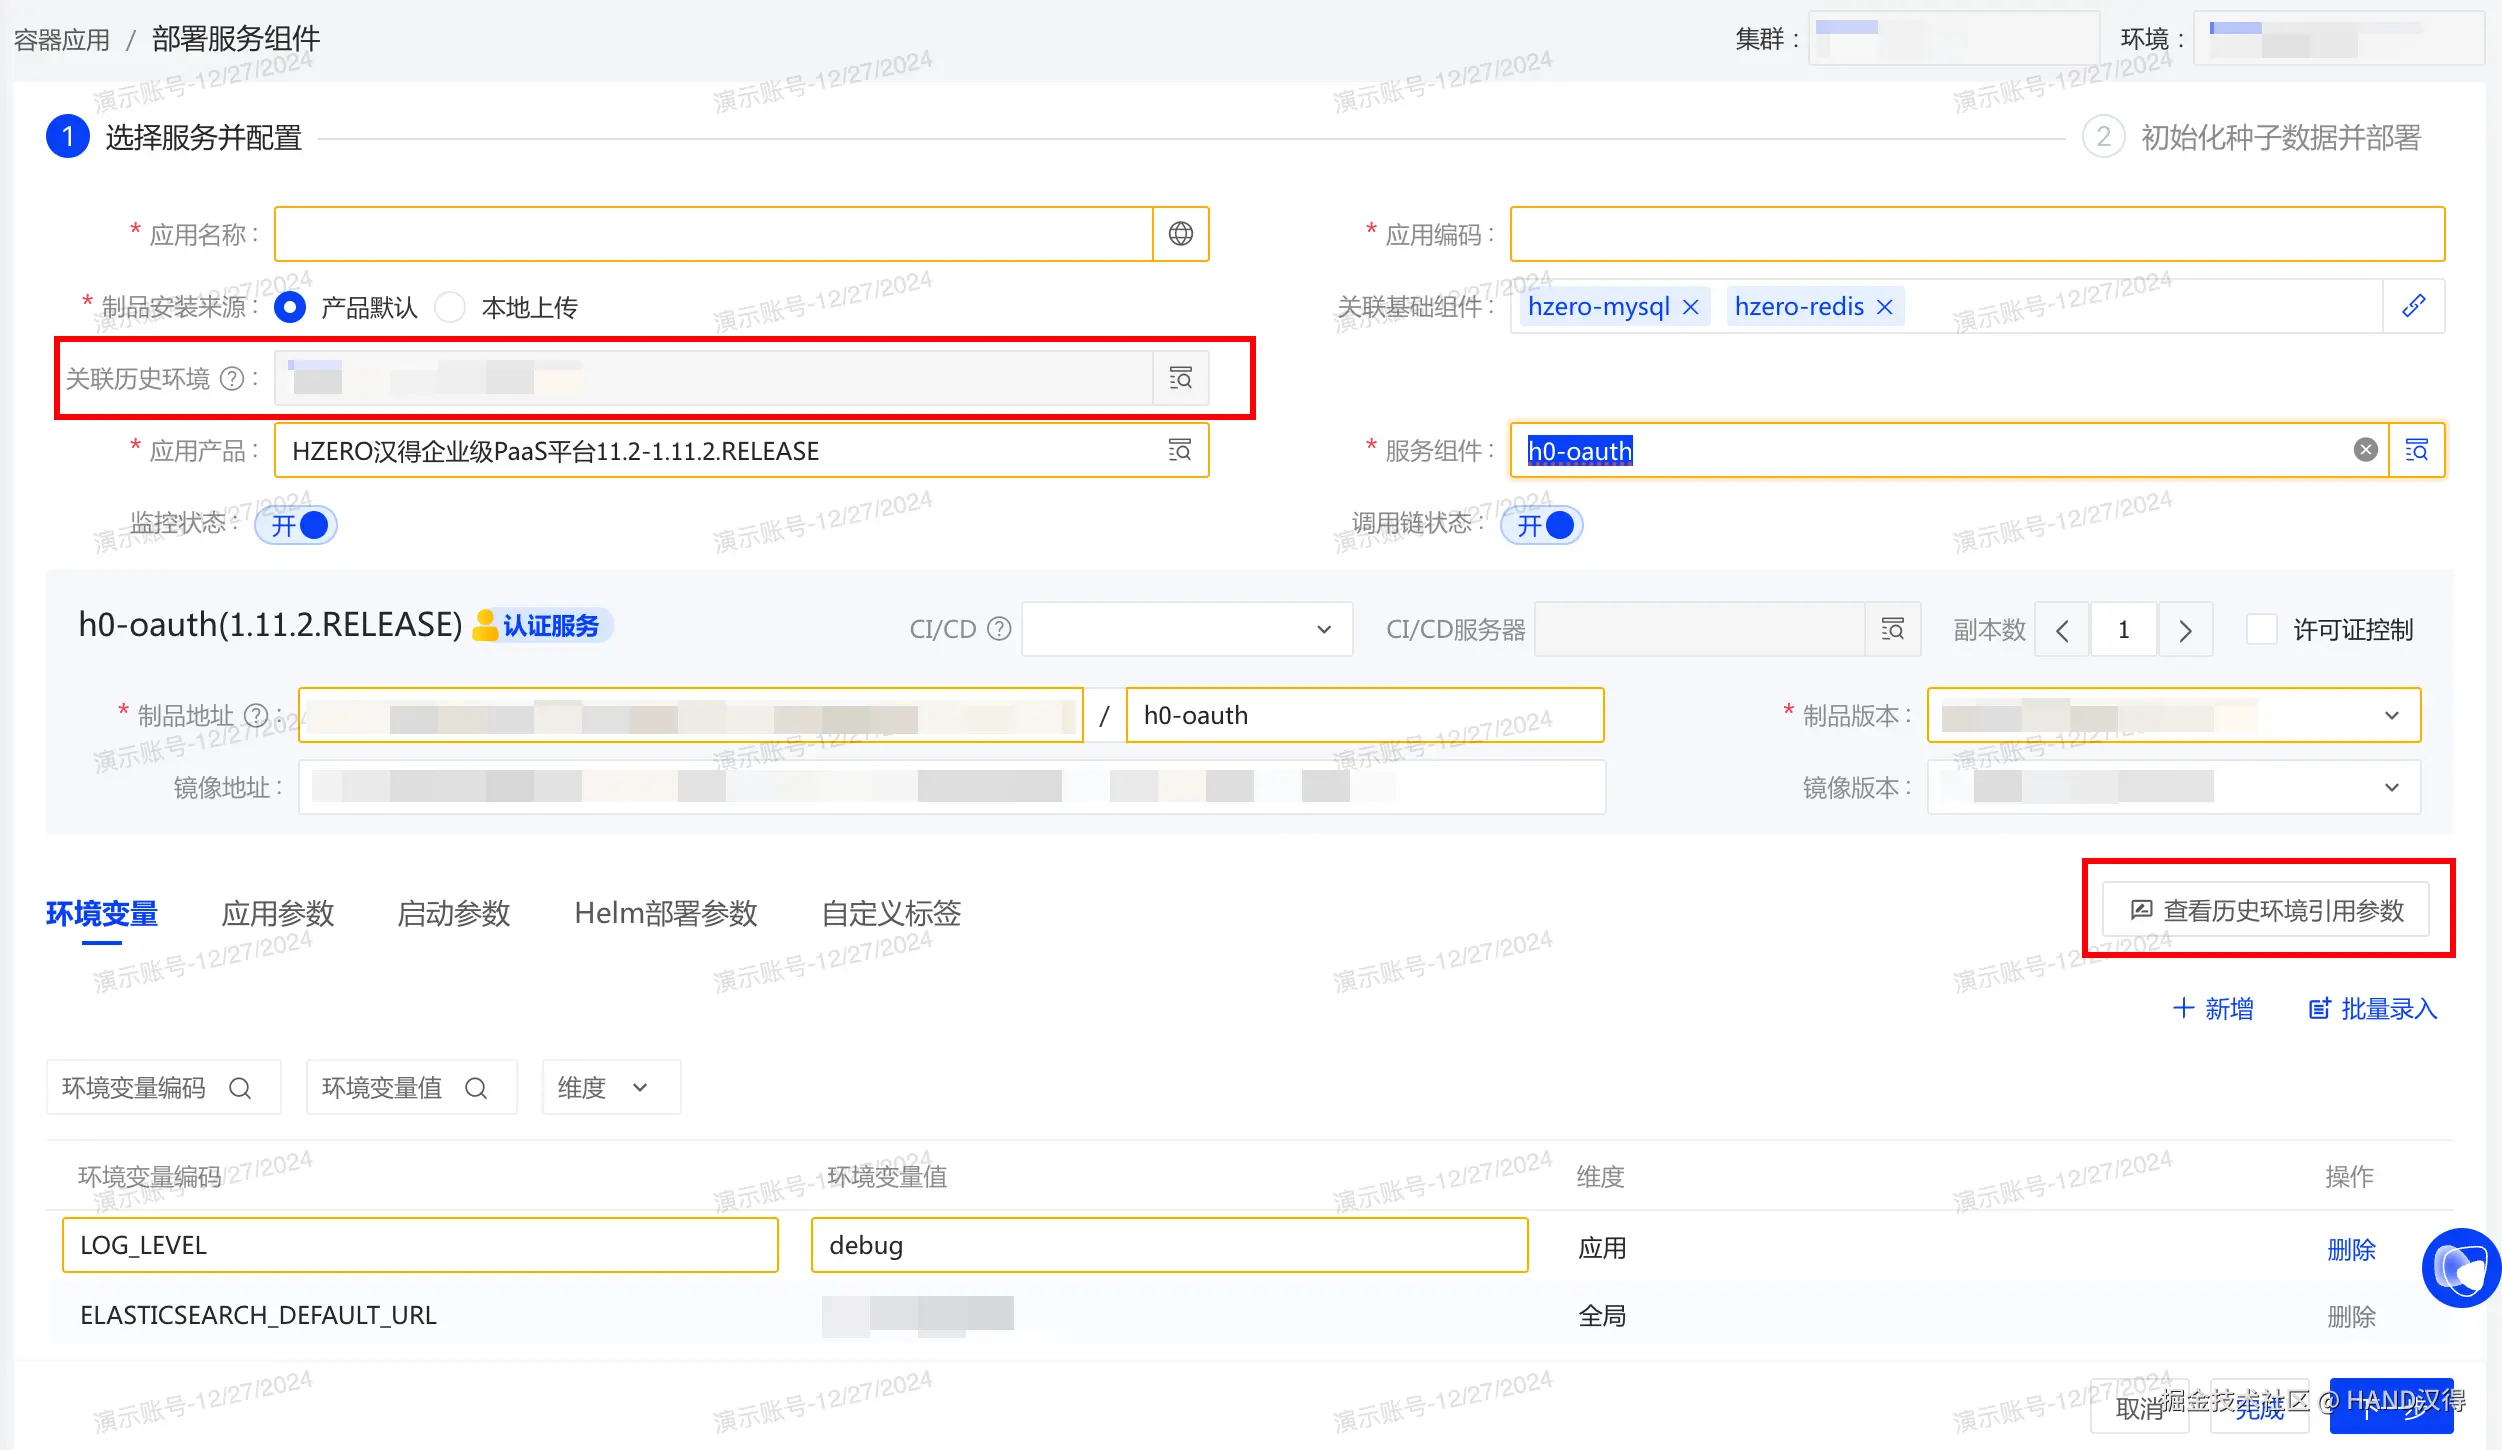Open lookup icon in 关联历史环境 field
The image size is (2502, 1450).
pos(1180,378)
